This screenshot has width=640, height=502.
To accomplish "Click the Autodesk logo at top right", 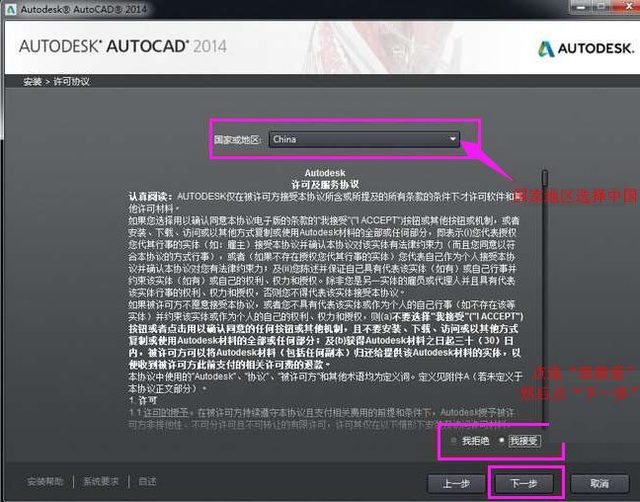I will point(586,49).
